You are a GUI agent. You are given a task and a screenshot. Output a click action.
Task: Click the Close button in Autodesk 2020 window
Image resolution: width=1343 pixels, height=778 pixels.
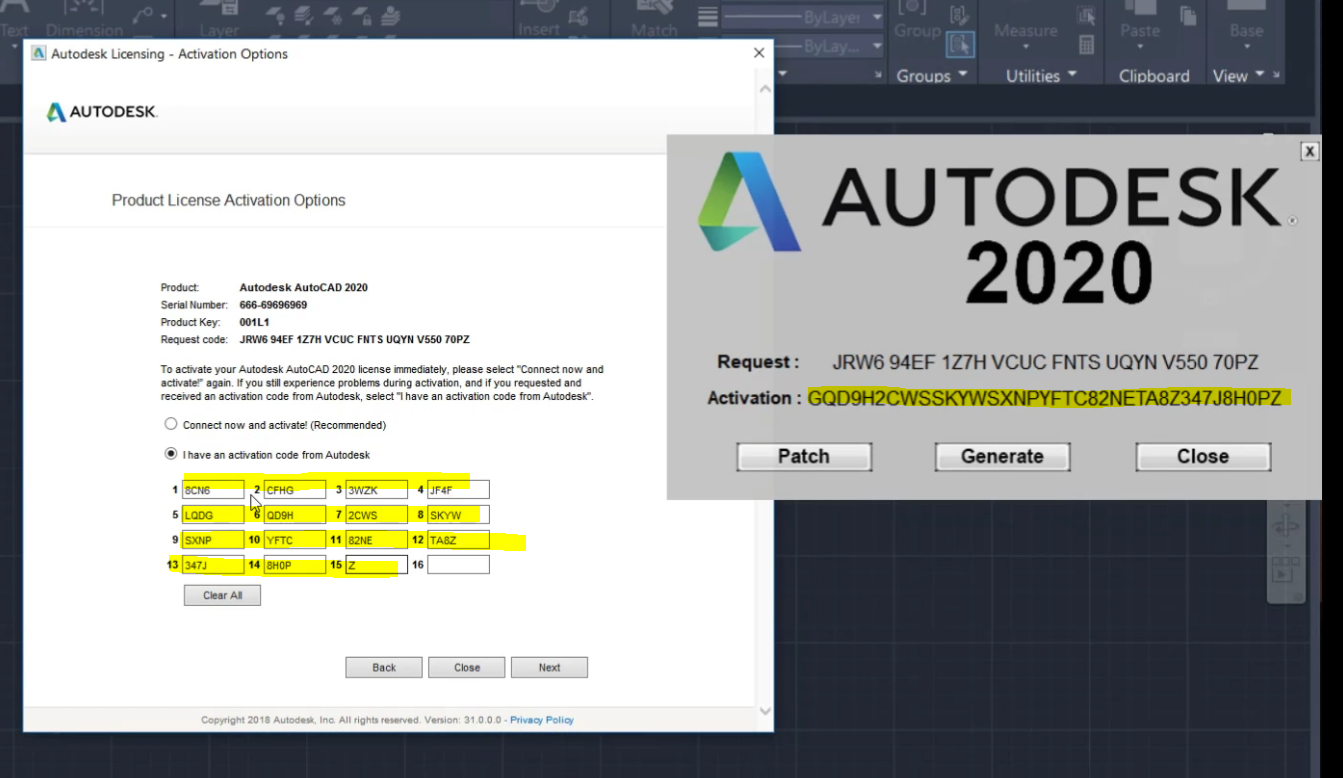pyautogui.click(x=1203, y=456)
